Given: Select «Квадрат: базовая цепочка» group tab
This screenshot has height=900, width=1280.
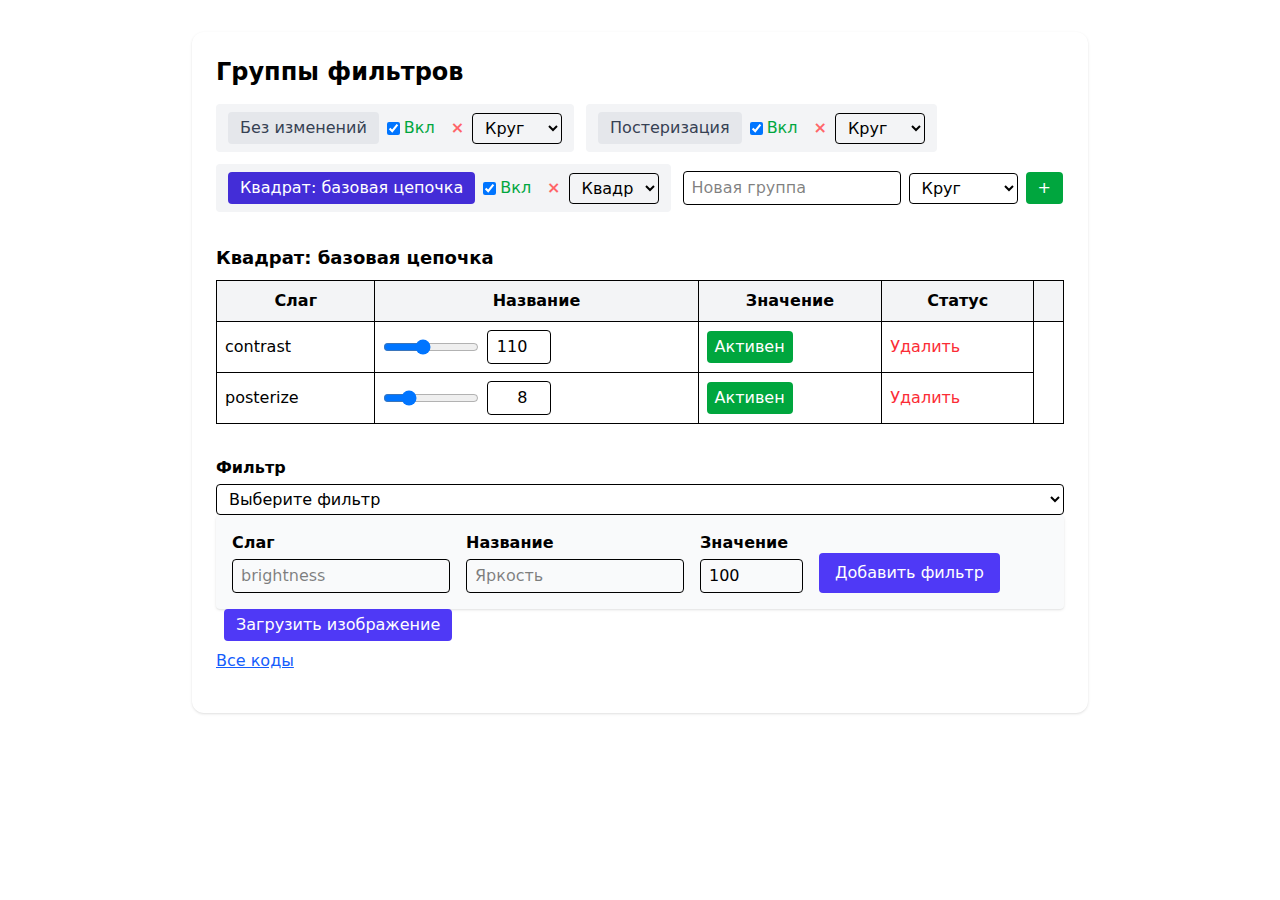Looking at the screenshot, I should [351, 188].
